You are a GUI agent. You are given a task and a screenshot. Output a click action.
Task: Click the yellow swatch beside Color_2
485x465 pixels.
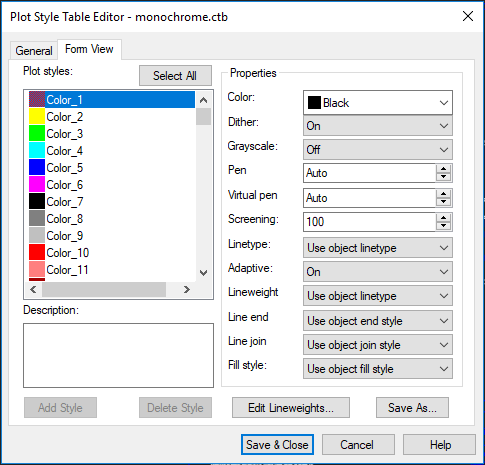tap(37, 117)
